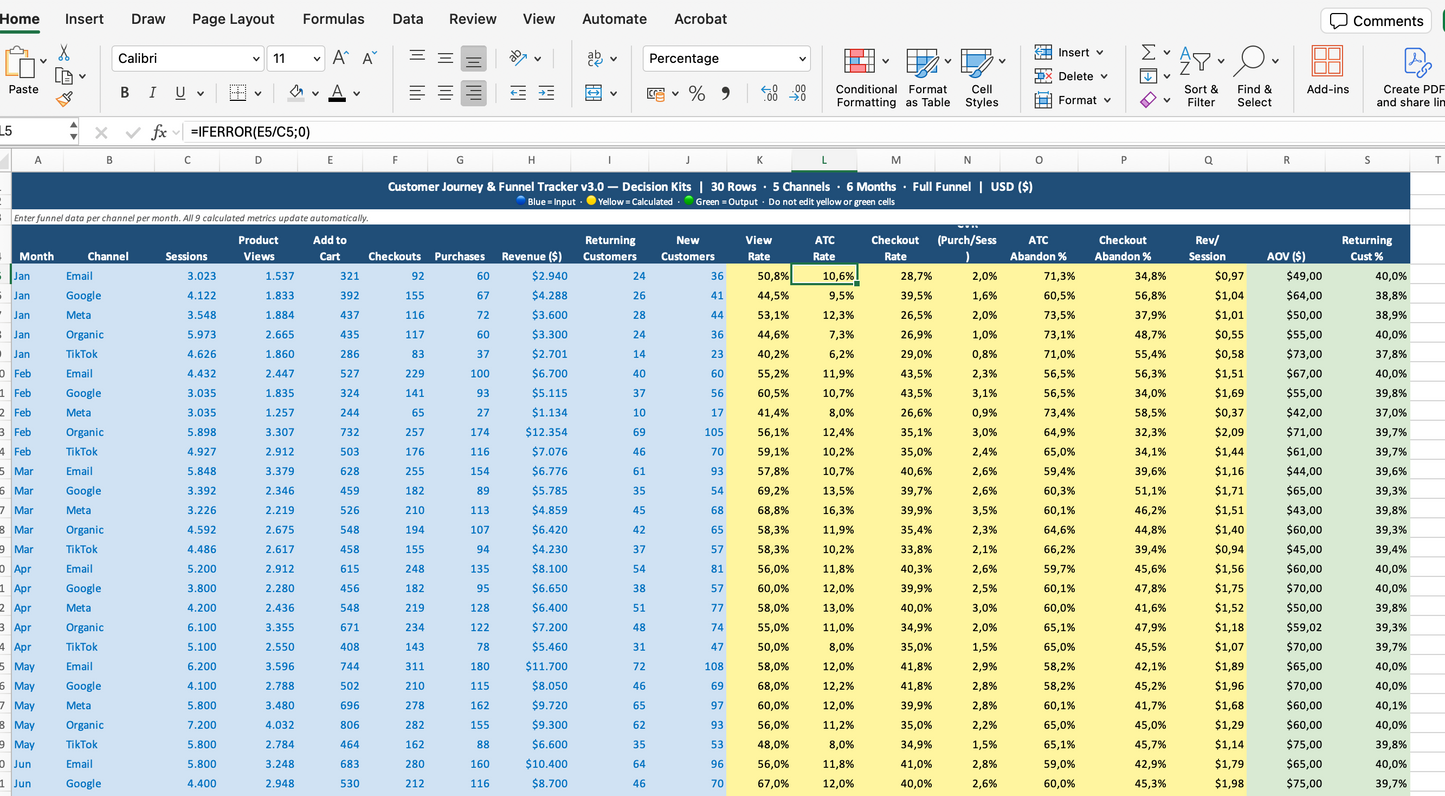Click the Format cells button
The image size is (1445, 796).
[1072, 100]
